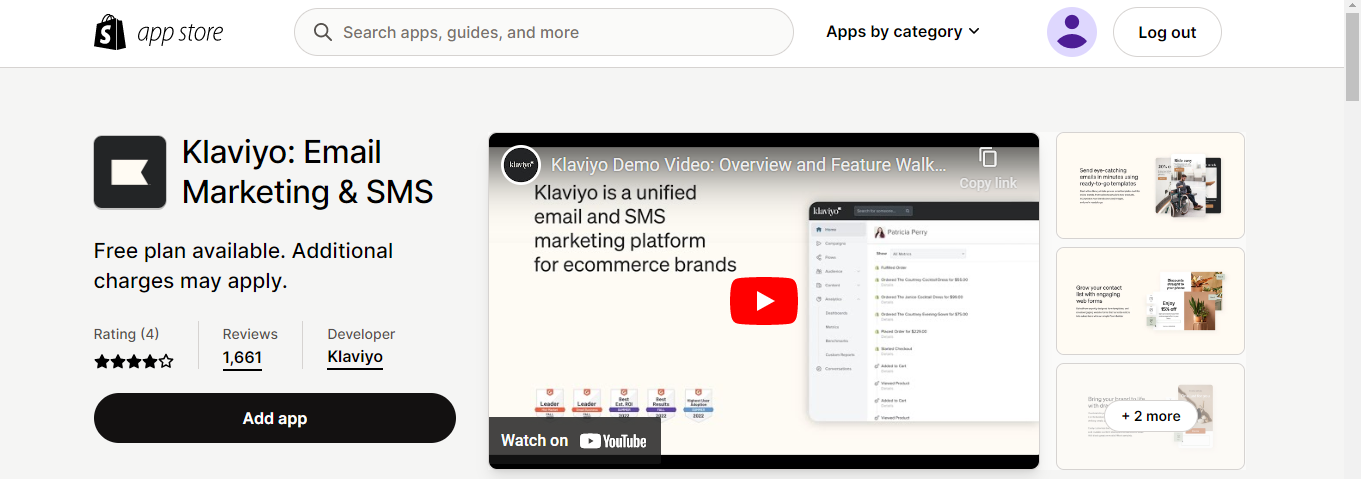This screenshot has width=1361, height=479.
Task: Click the Add app button
Action: [275, 418]
